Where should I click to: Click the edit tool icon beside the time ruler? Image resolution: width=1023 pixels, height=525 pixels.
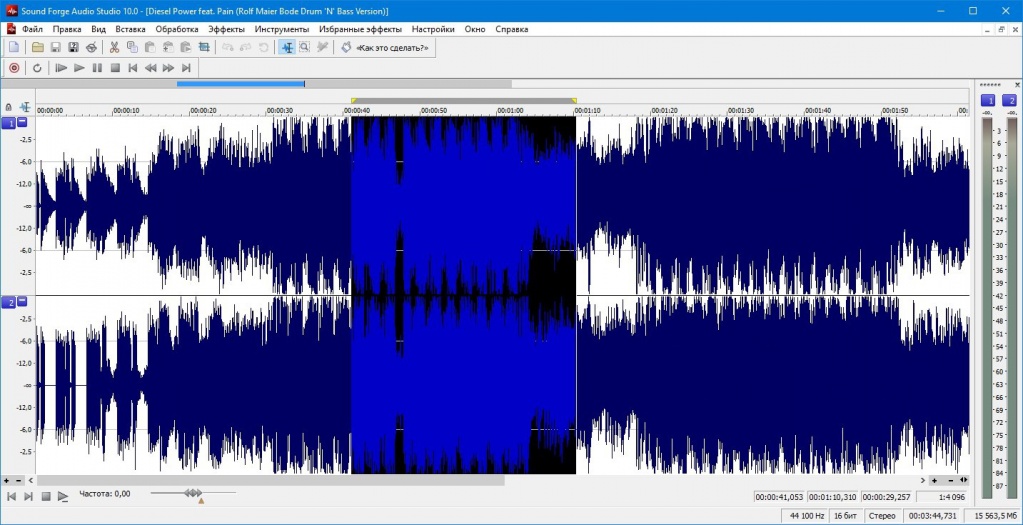point(25,107)
